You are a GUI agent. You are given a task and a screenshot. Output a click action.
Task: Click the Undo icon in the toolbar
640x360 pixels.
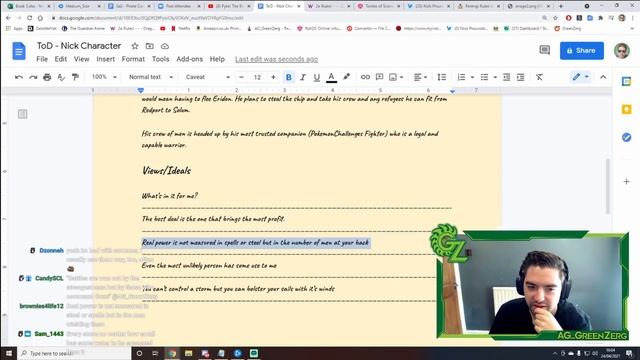coord(19,77)
